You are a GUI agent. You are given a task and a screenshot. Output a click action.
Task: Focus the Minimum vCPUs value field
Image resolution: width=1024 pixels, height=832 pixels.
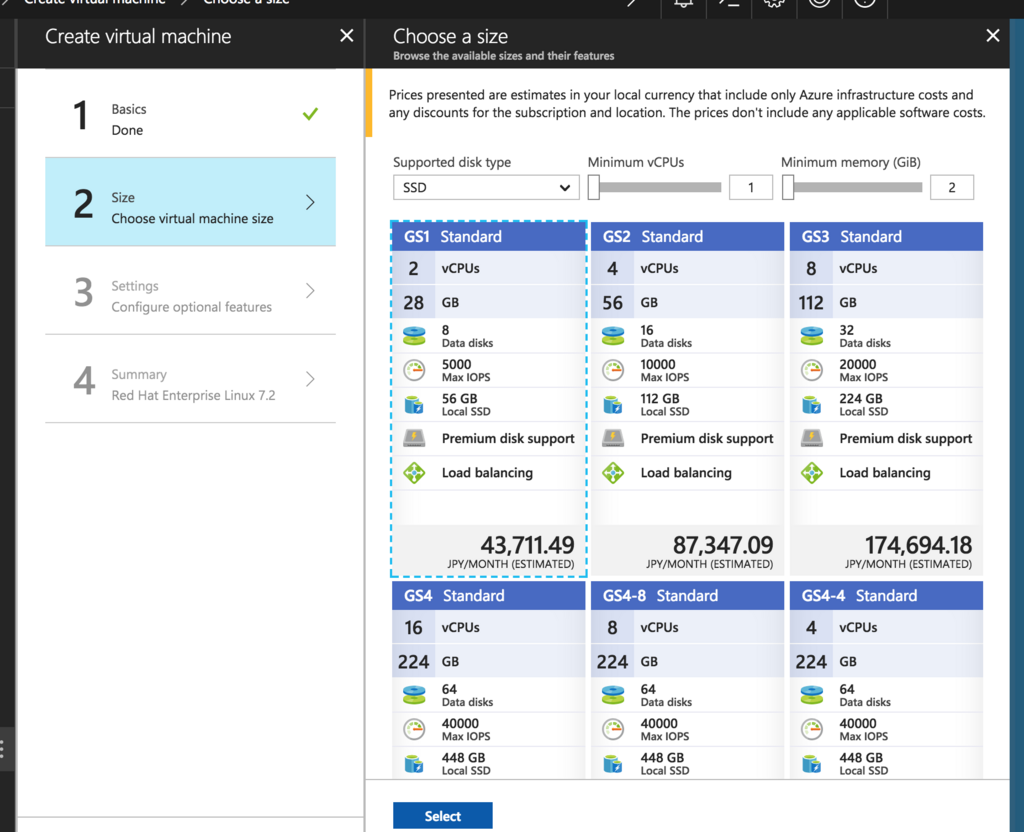751,187
